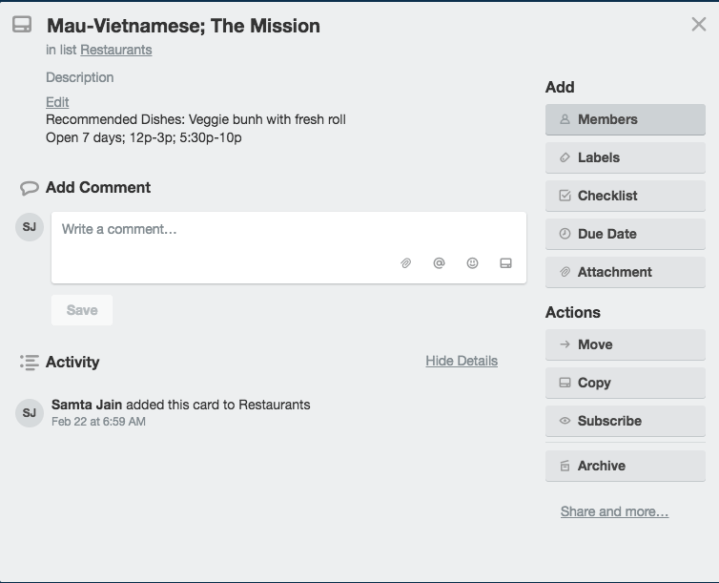This screenshot has width=719, height=583.
Task: Edit the card description
Action: (x=56, y=102)
